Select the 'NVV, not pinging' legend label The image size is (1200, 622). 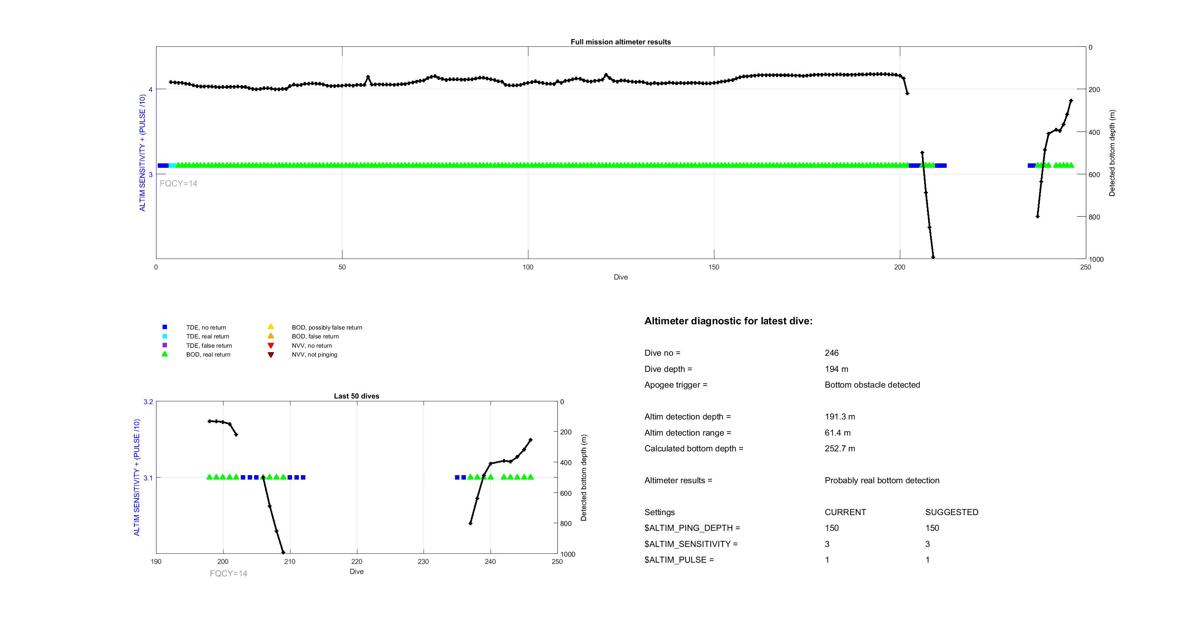(314, 354)
